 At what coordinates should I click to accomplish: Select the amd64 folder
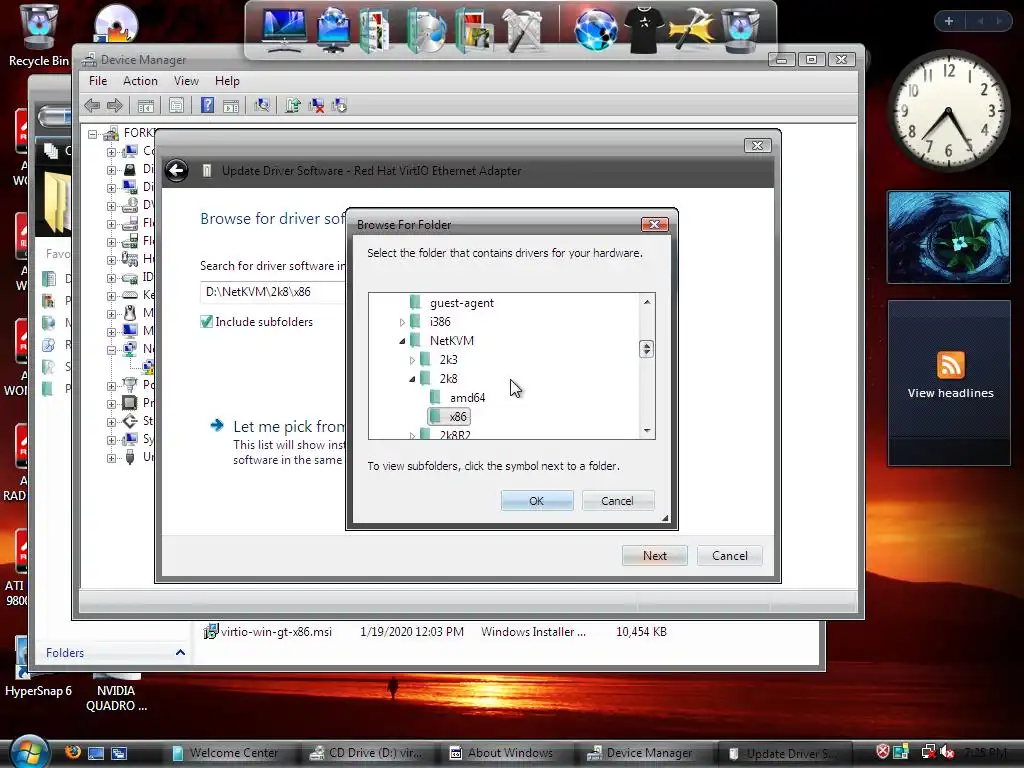pyautogui.click(x=467, y=398)
